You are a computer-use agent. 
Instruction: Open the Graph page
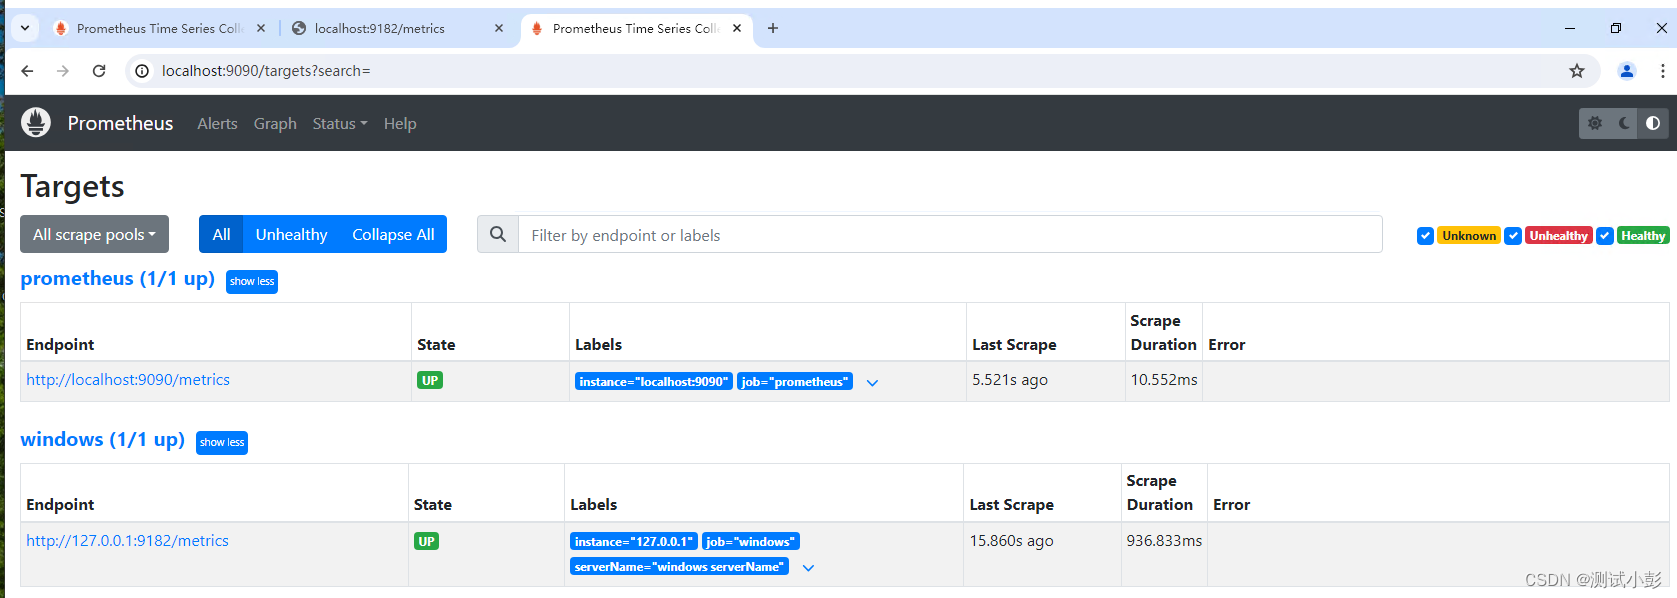275,123
